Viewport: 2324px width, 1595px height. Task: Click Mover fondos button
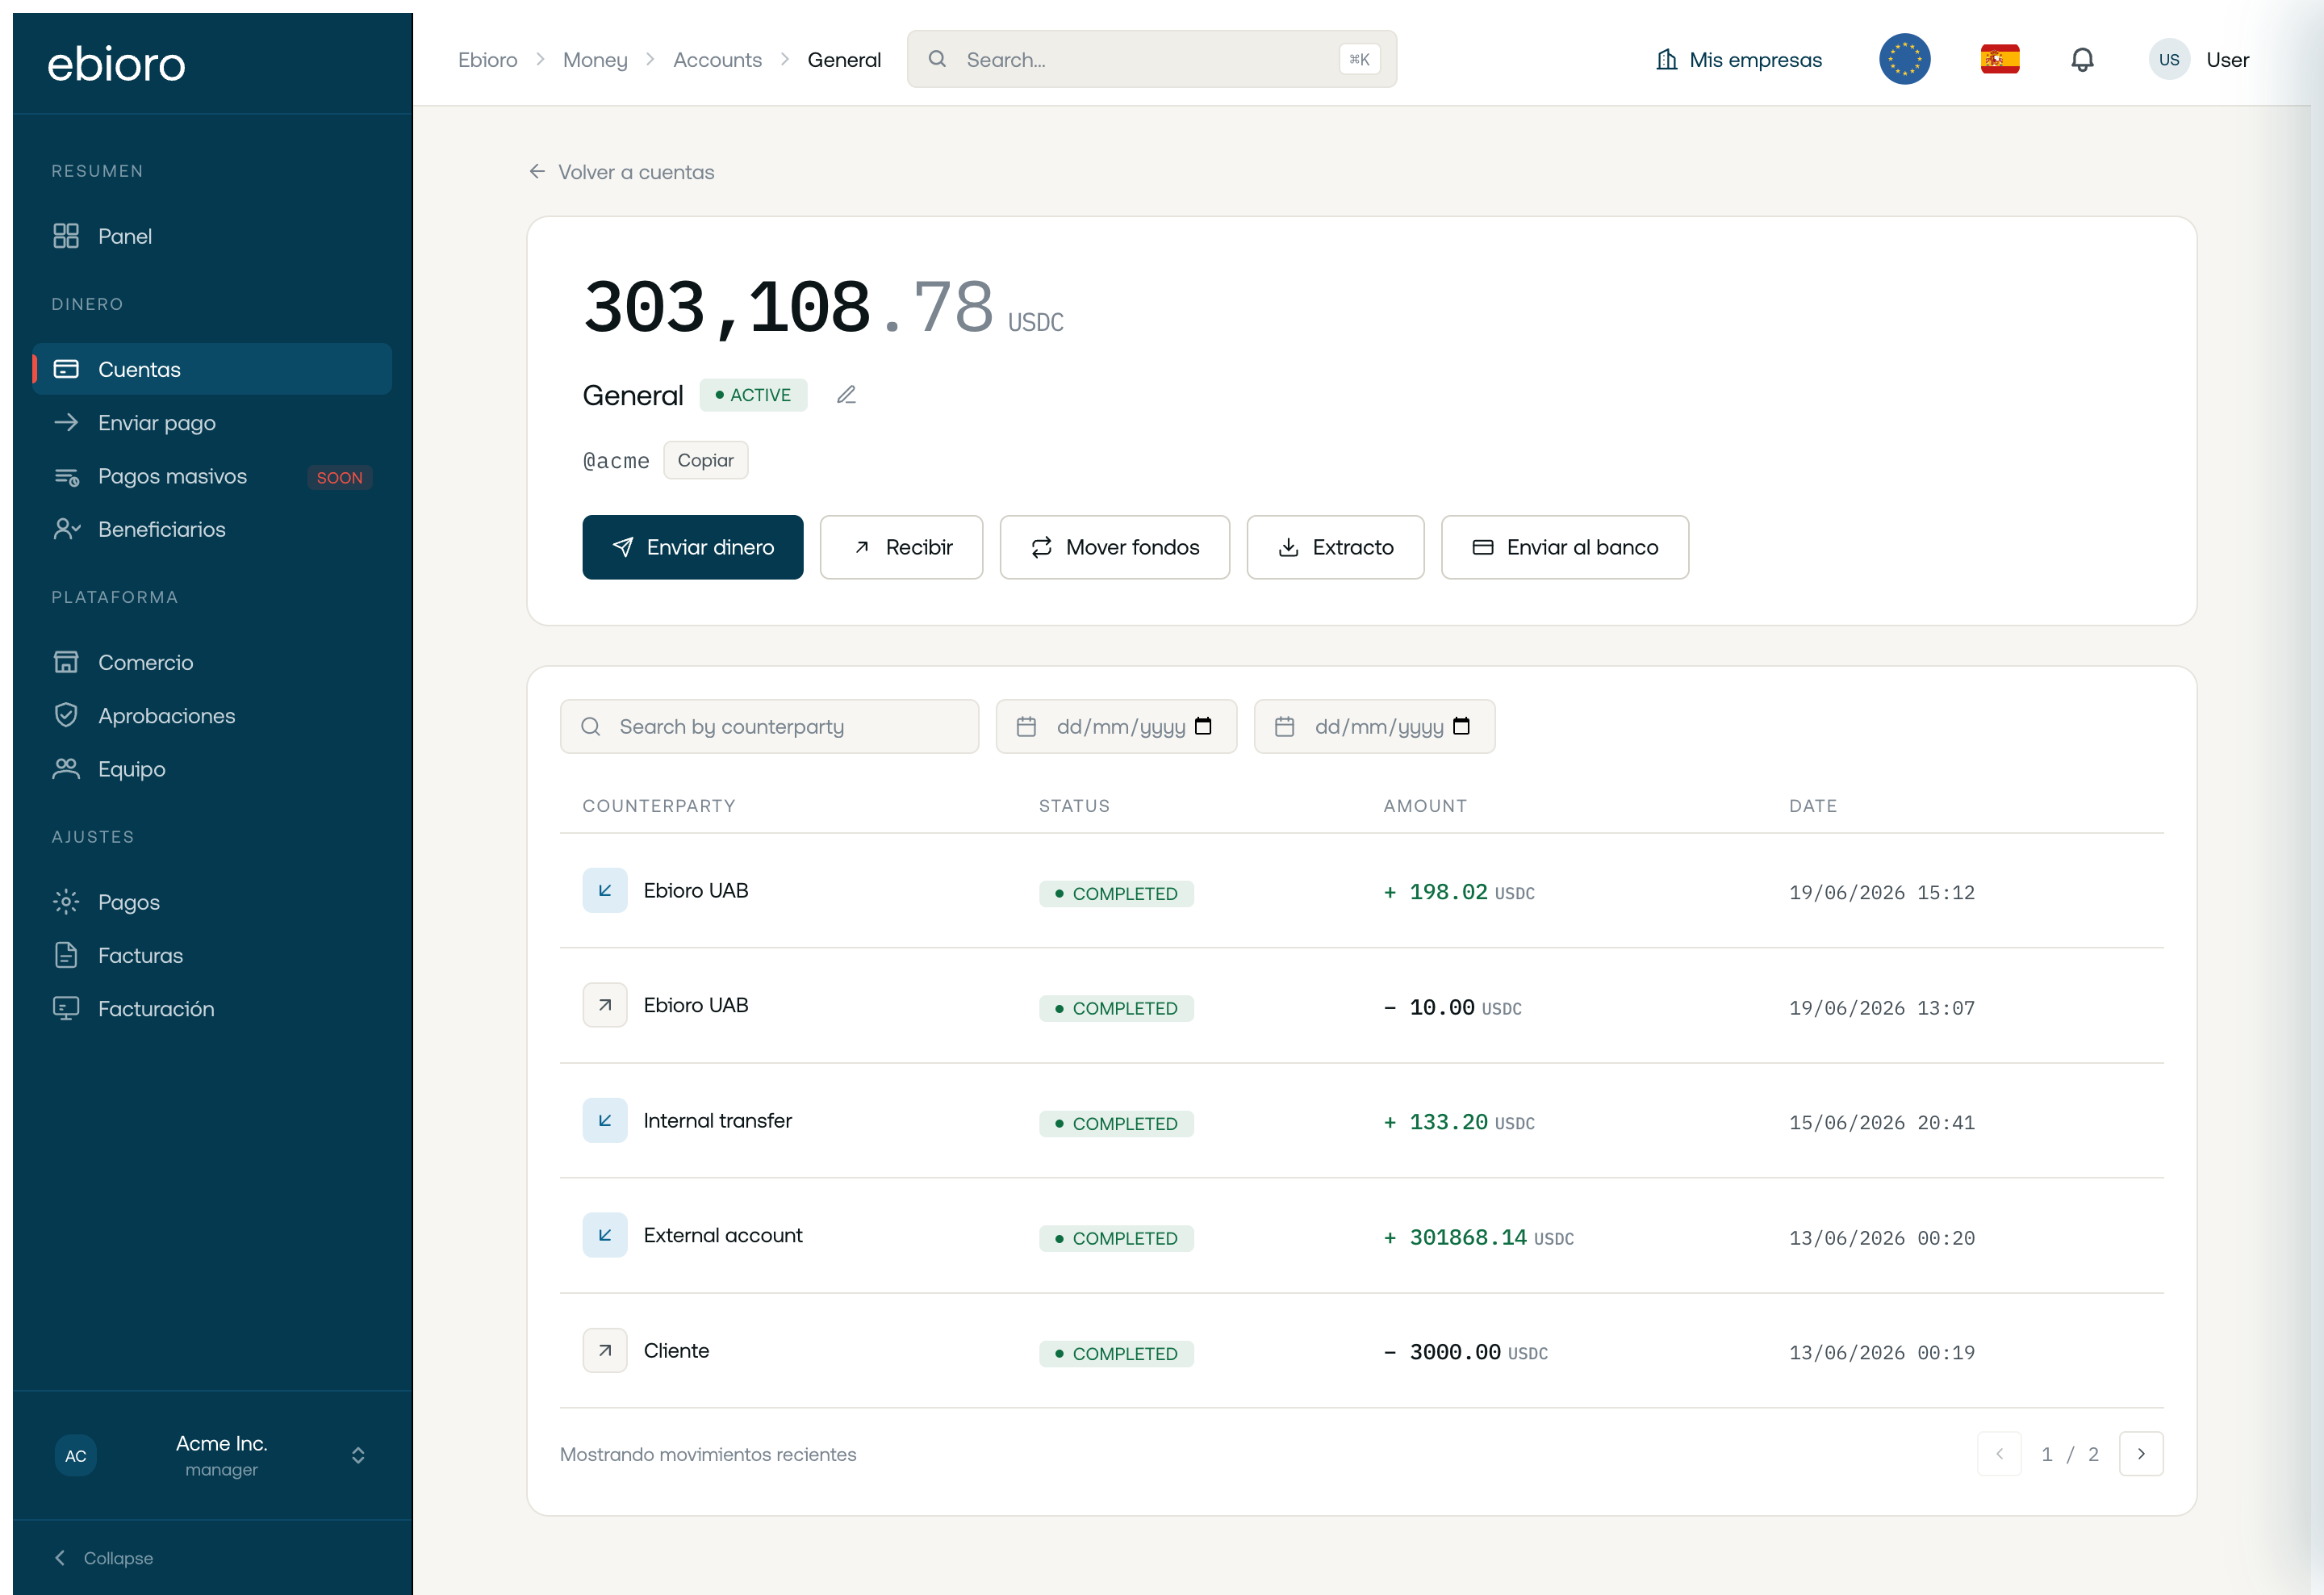(1115, 547)
